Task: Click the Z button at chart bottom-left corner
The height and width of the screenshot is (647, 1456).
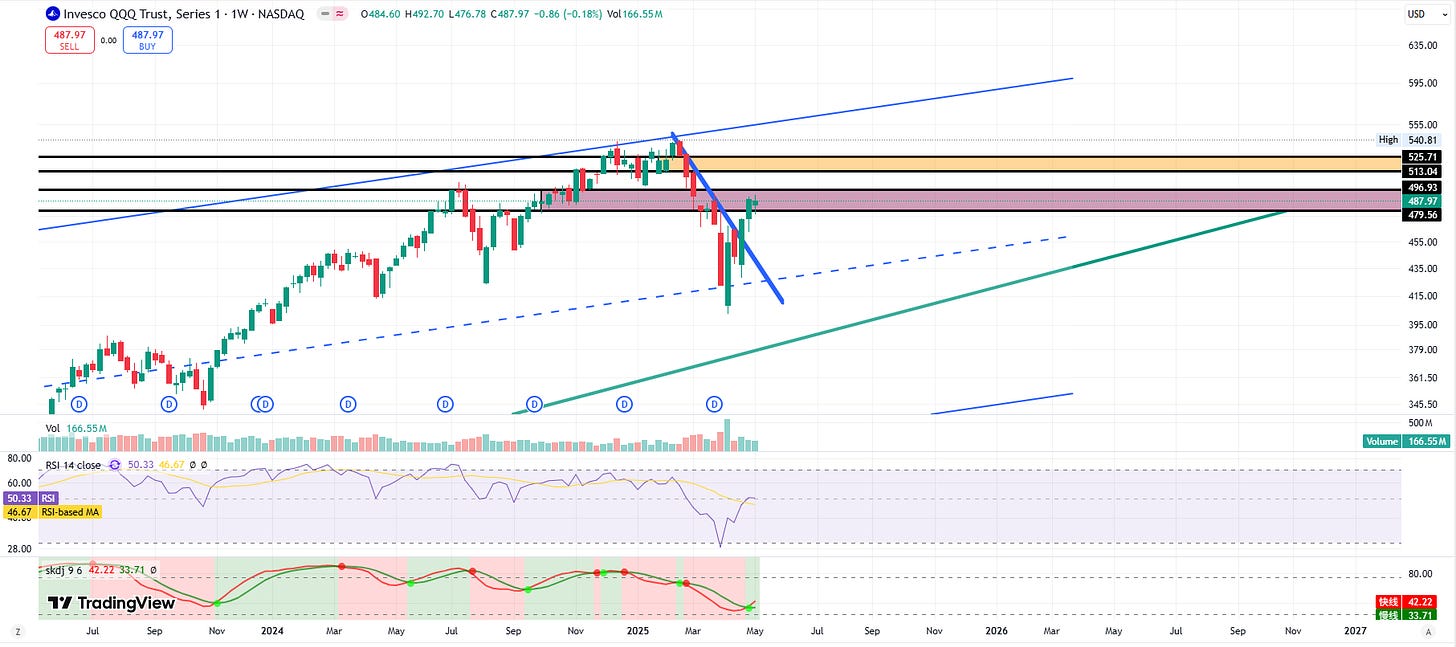Action: (x=17, y=631)
